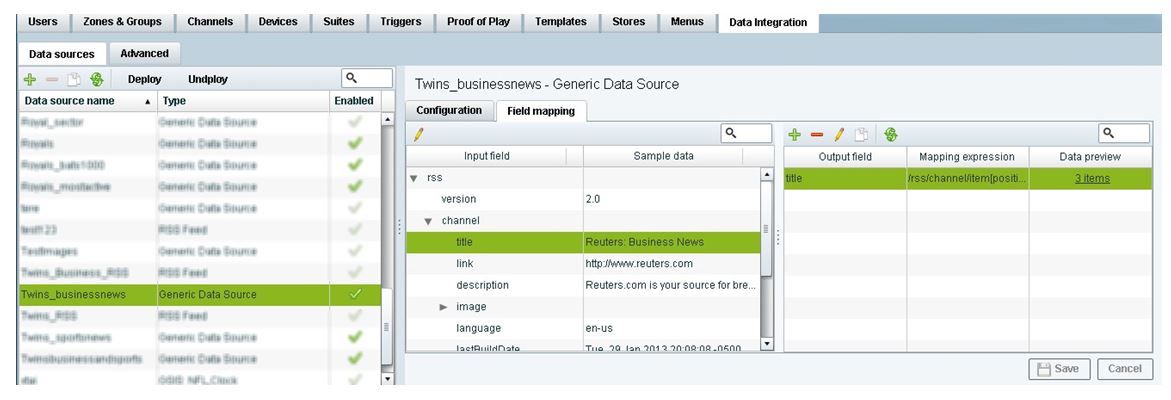Click the Mapping expression column header
Image resolution: width=1171 pixels, height=400 pixels.
(967, 157)
